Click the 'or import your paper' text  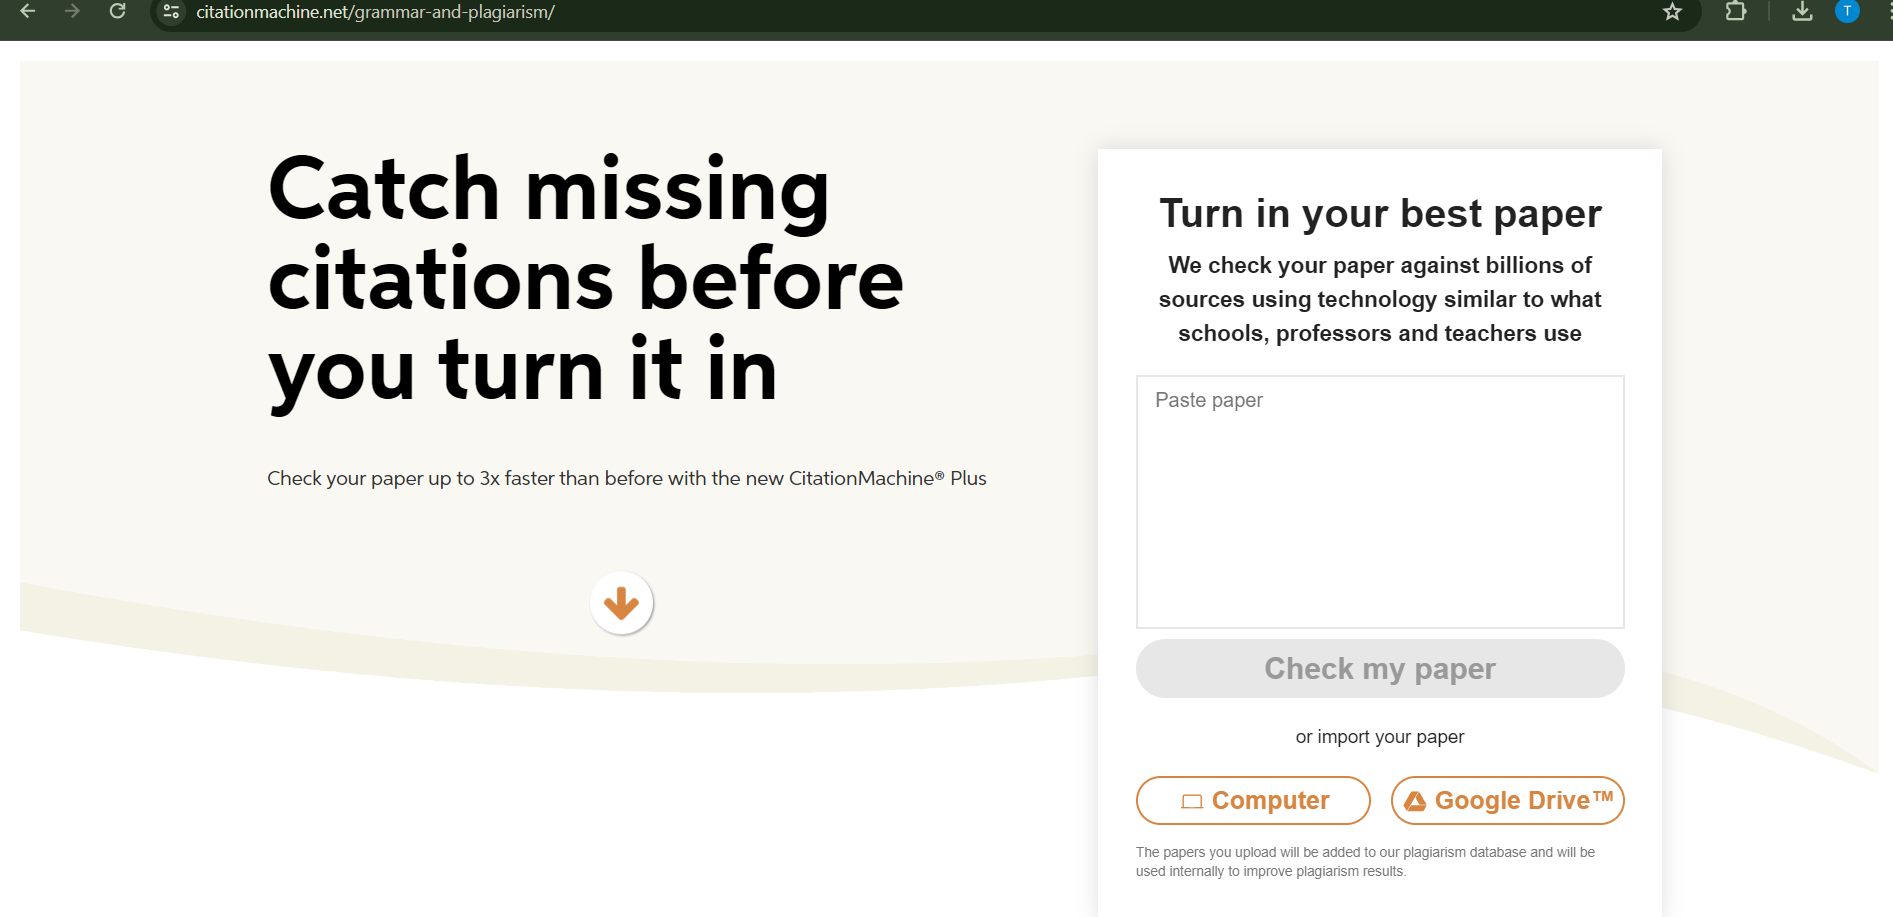(1380, 737)
